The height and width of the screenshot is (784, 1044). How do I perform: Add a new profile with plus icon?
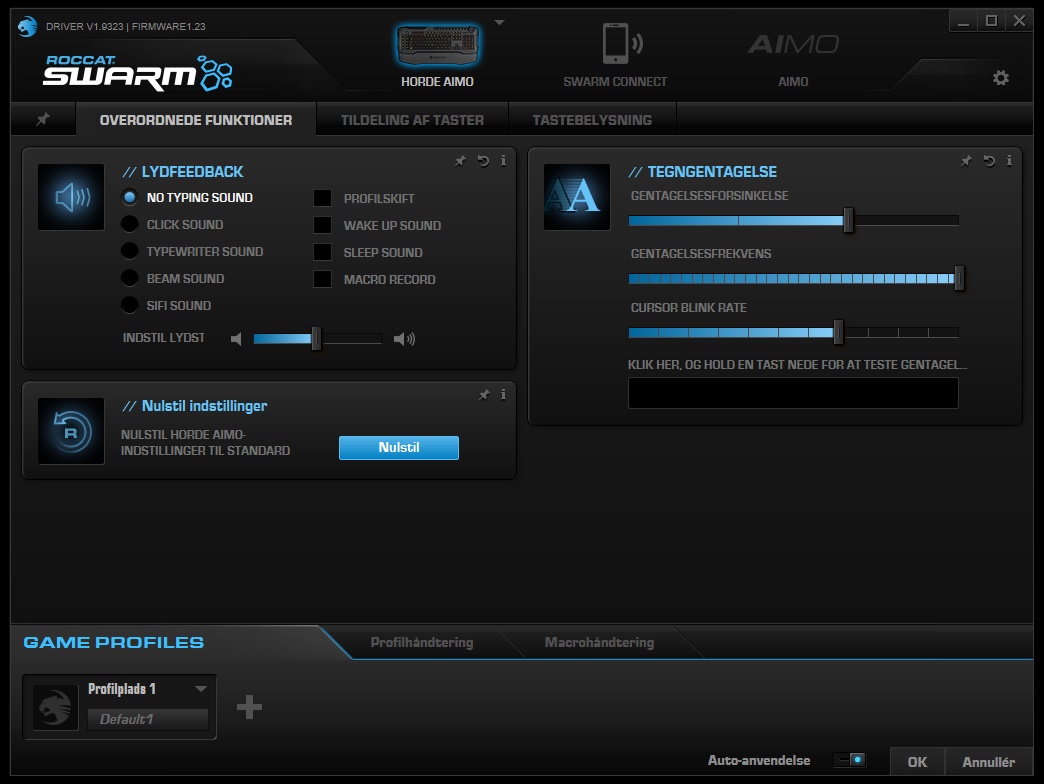pos(249,707)
